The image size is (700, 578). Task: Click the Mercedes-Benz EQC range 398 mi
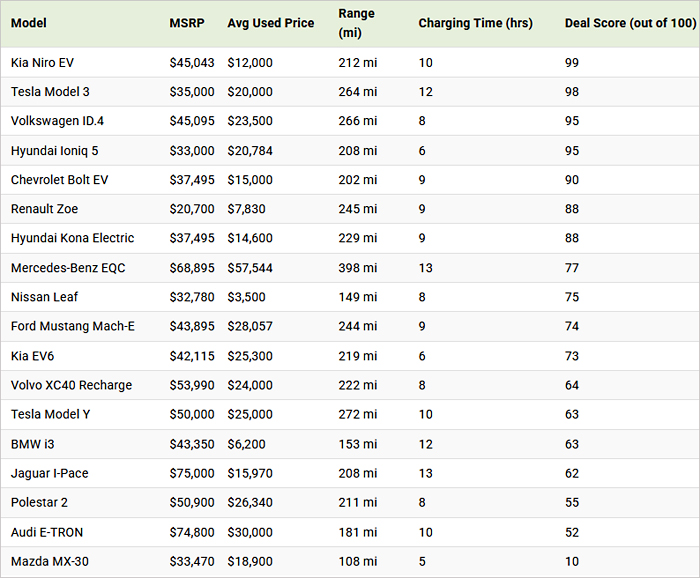pyautogui.click(x=358, y=268)
